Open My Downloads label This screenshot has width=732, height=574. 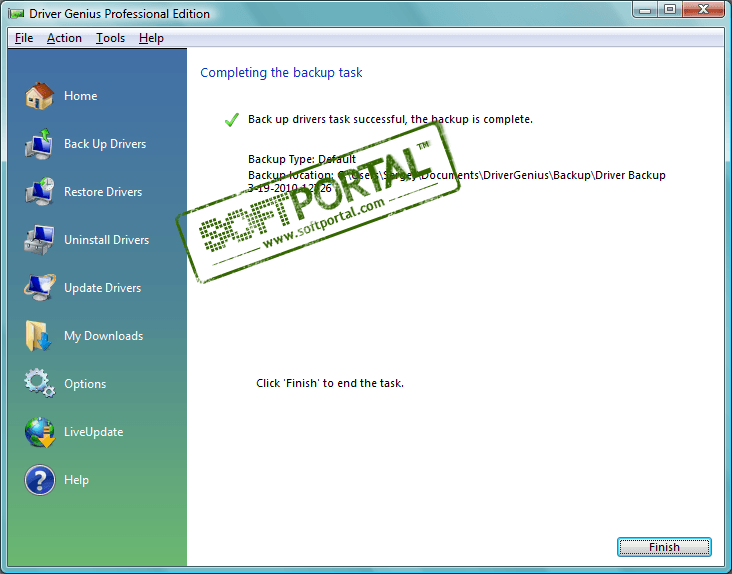pos(104,336)
